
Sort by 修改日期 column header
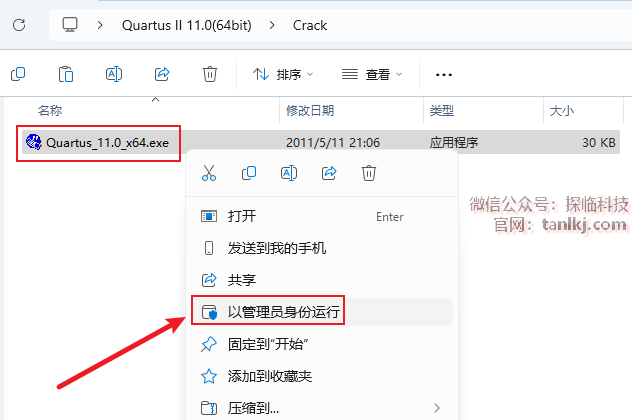(x=310, y=110)
